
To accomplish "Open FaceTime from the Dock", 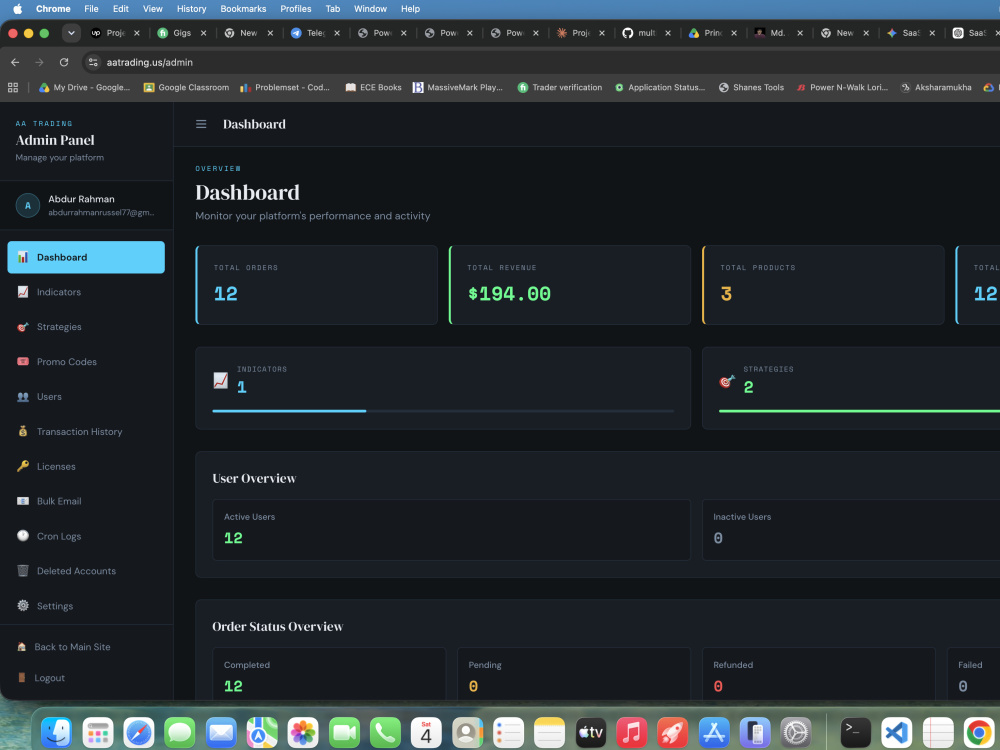I will pos(344,732).
